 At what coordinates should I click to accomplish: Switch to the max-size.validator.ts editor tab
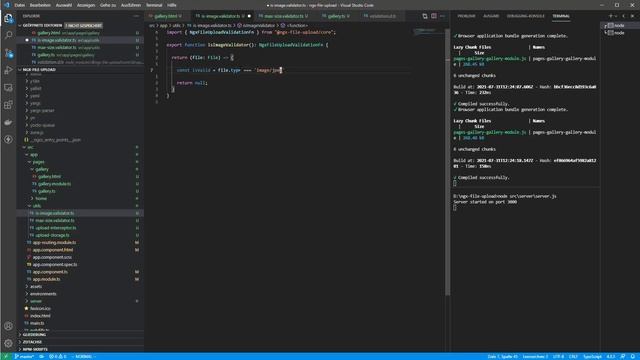(284, 16)
